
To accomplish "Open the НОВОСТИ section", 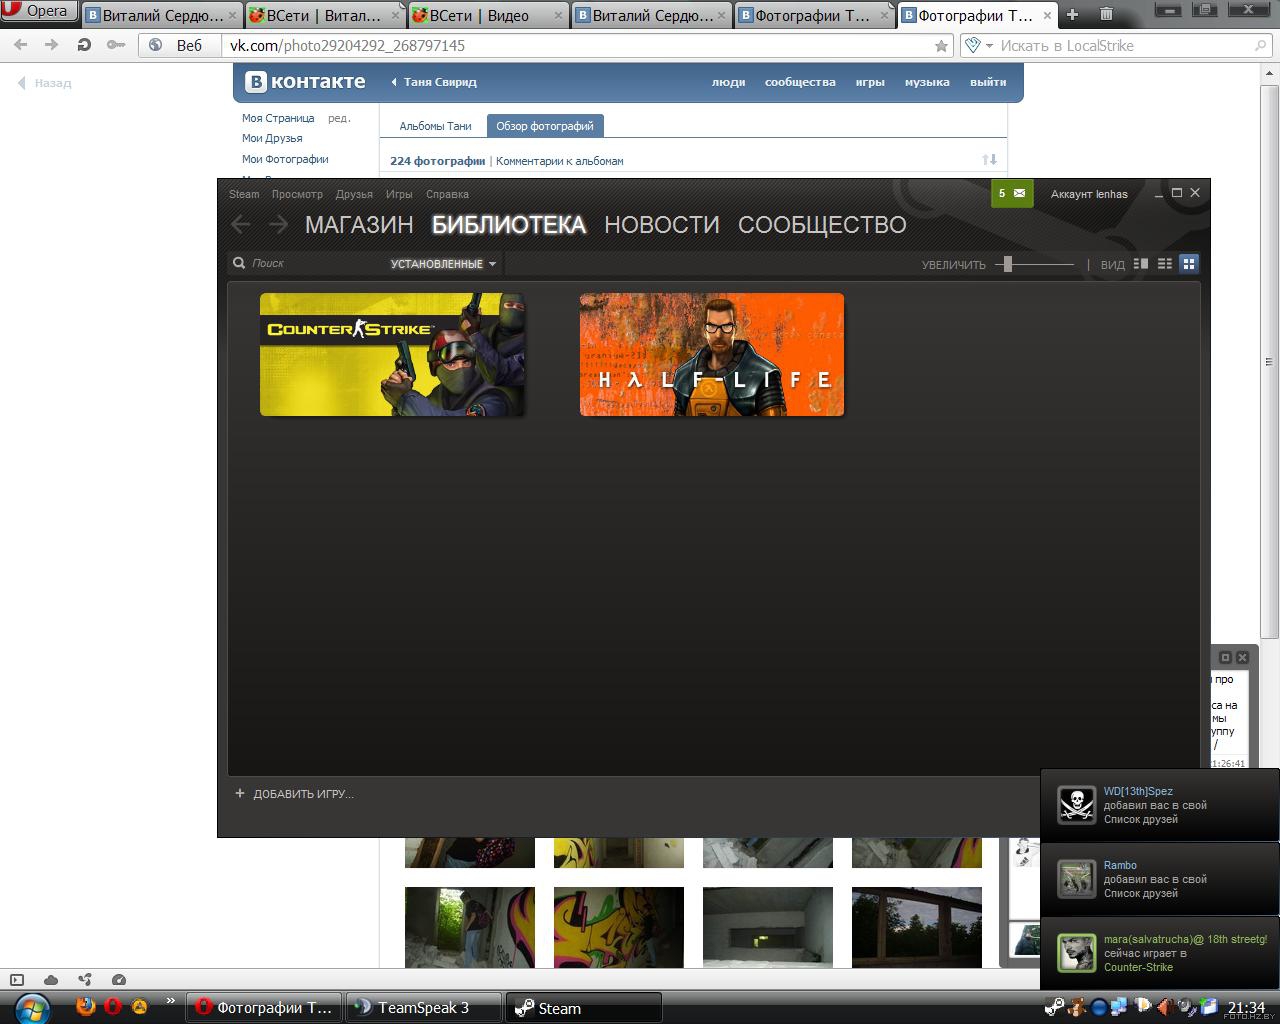I will click(662, 225).
